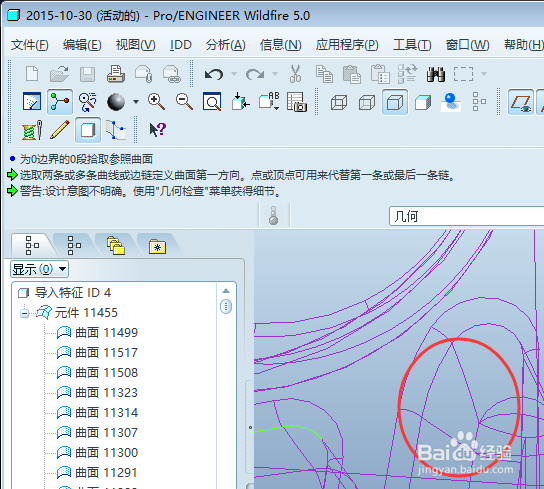Cut selection with the scissors icon

pos(295,74)
